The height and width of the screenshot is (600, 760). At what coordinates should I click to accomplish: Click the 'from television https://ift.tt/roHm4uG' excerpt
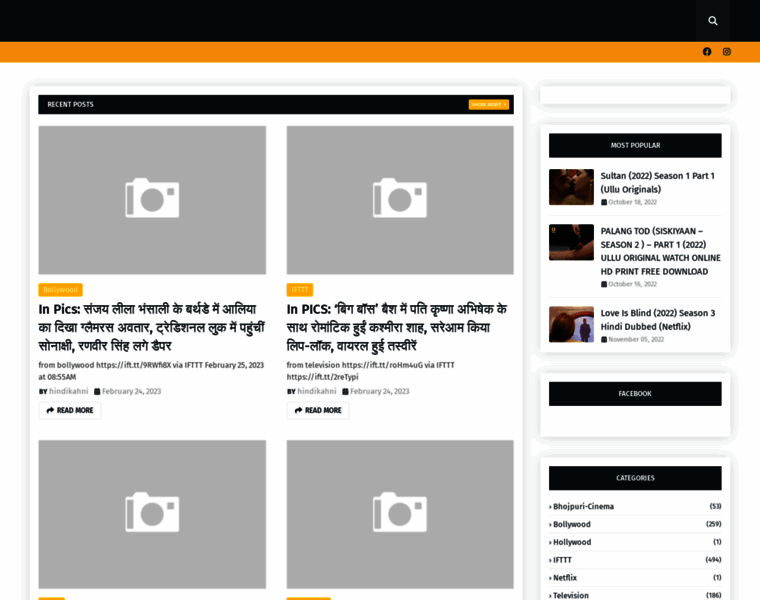[371, 371]
